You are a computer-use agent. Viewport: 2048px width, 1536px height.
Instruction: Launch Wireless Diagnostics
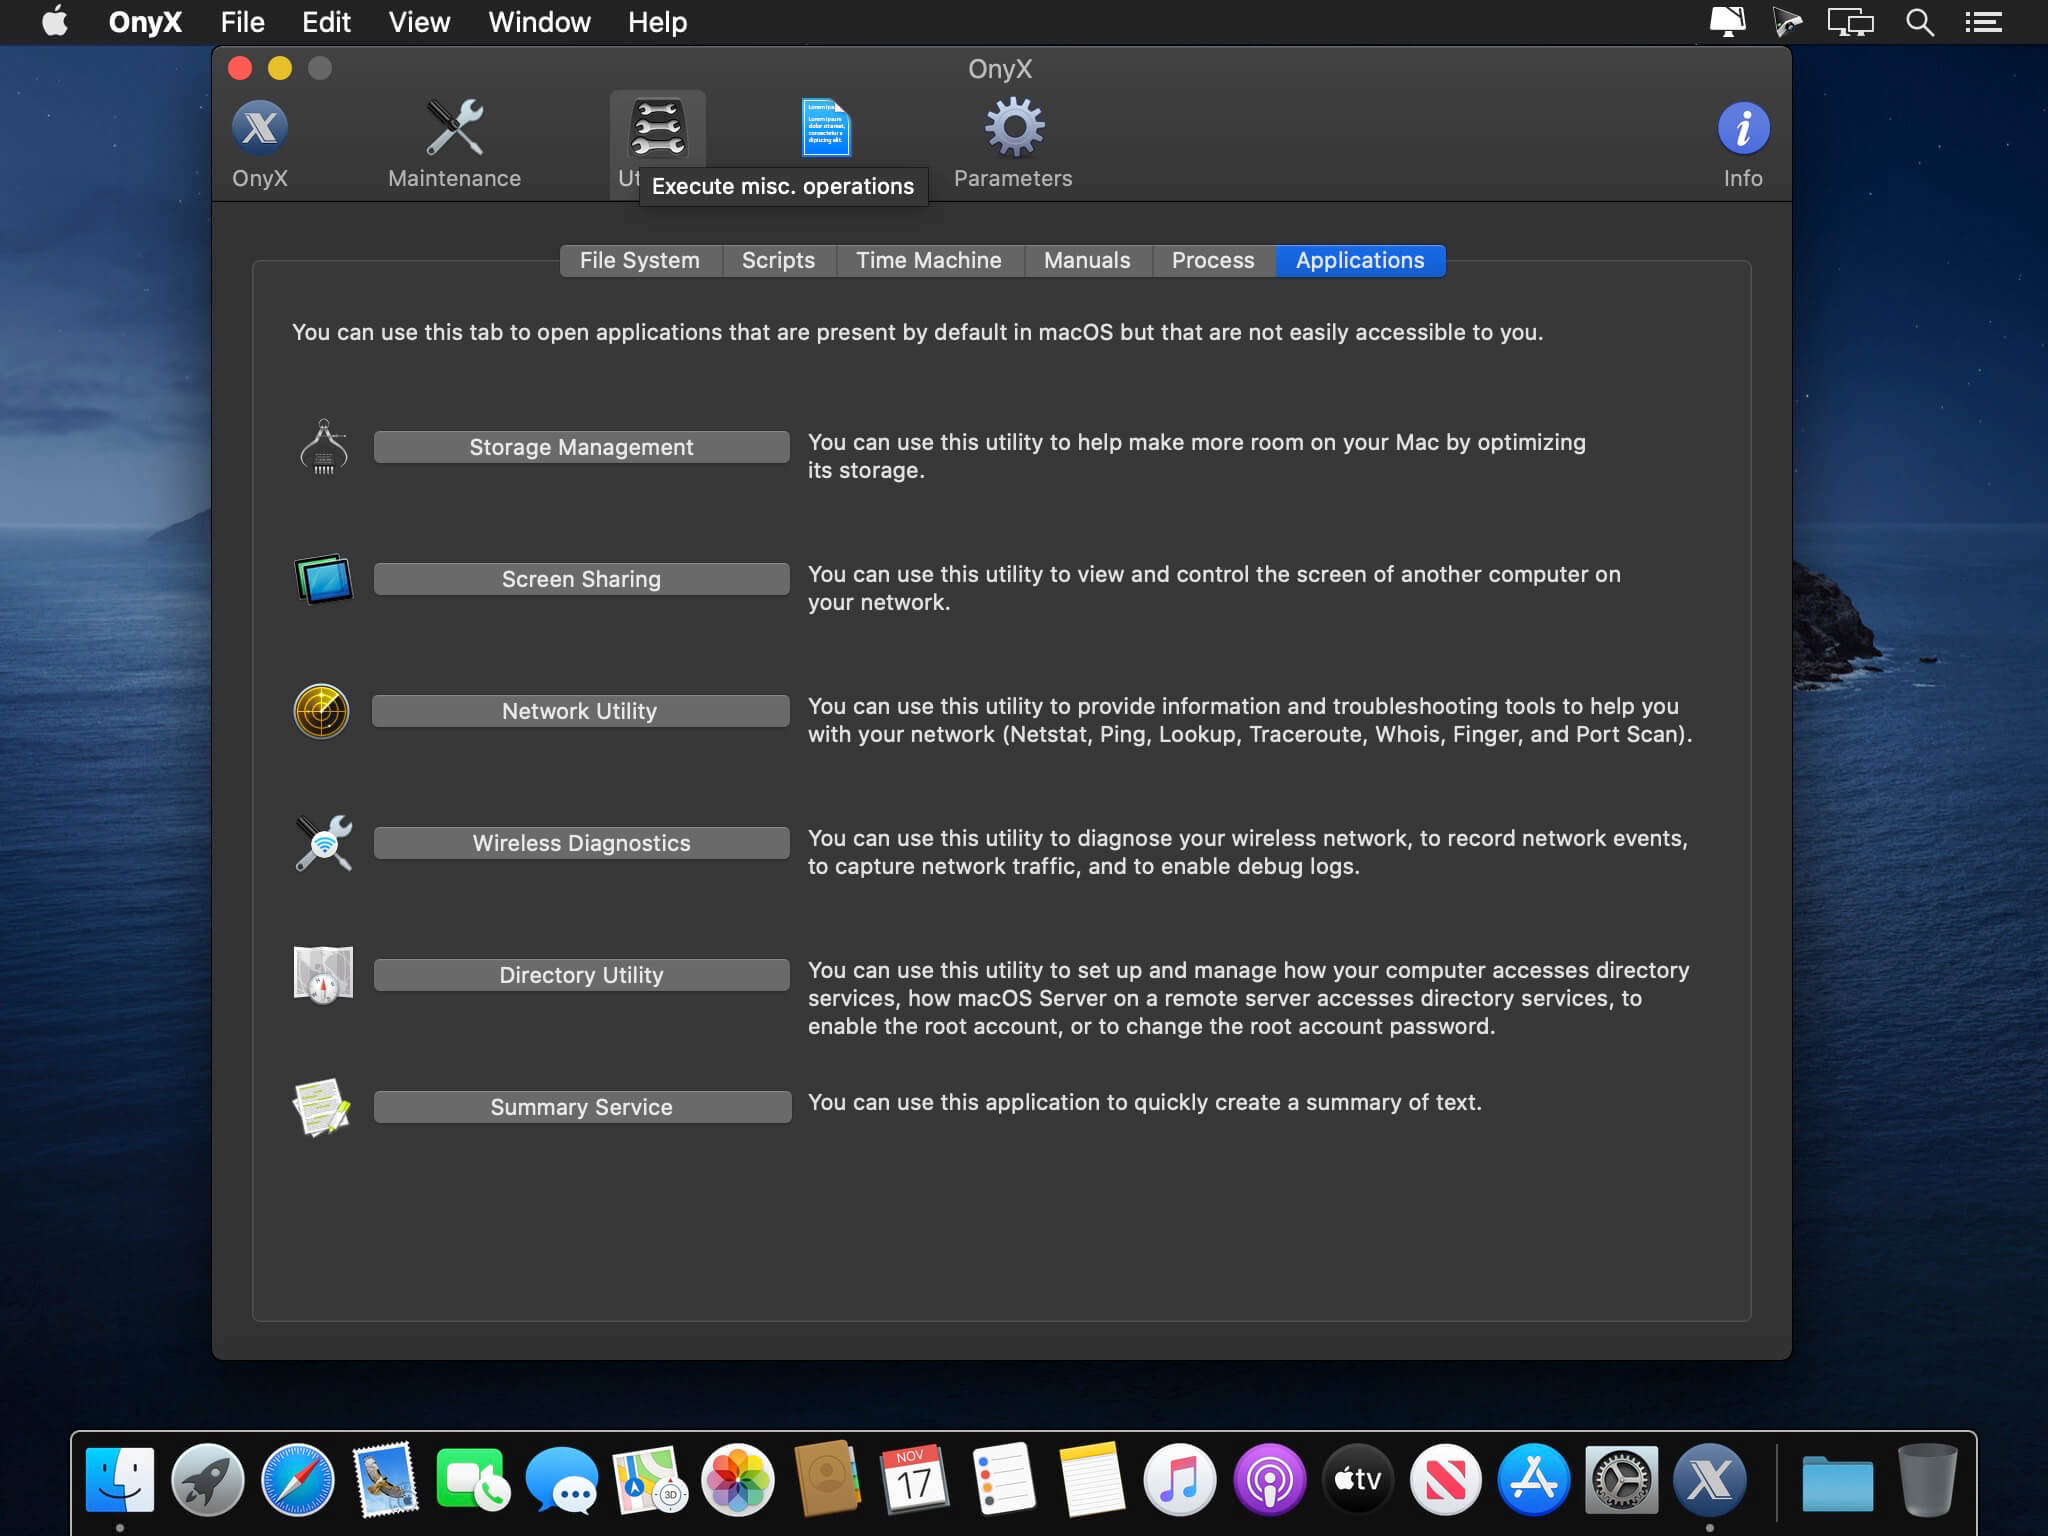click(x=581, y=843)
